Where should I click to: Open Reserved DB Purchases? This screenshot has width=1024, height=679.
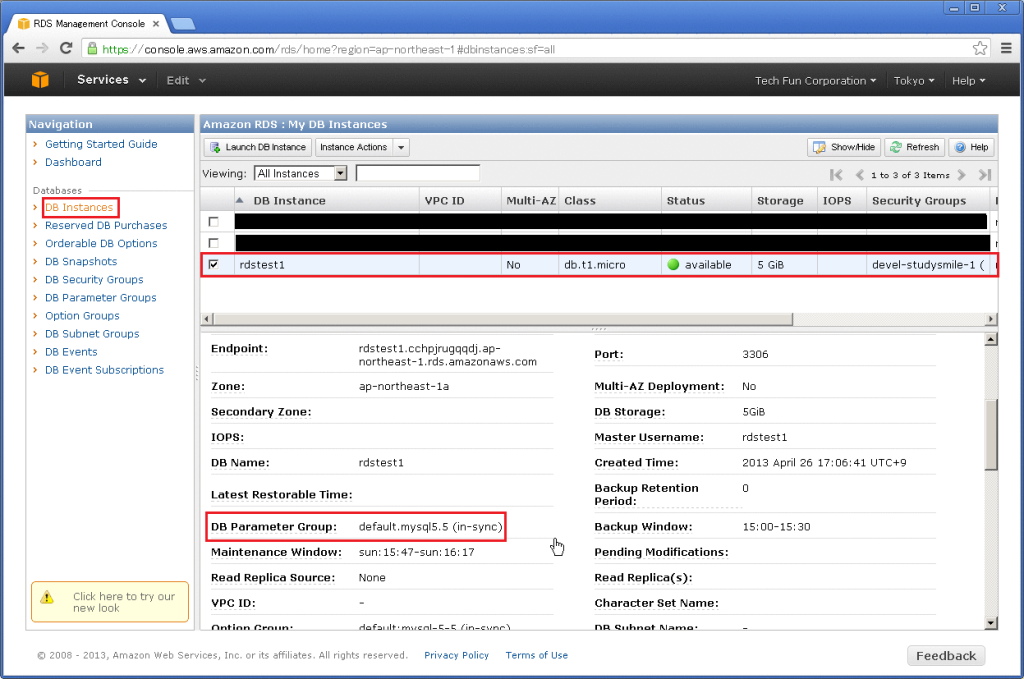pos(106,225)
